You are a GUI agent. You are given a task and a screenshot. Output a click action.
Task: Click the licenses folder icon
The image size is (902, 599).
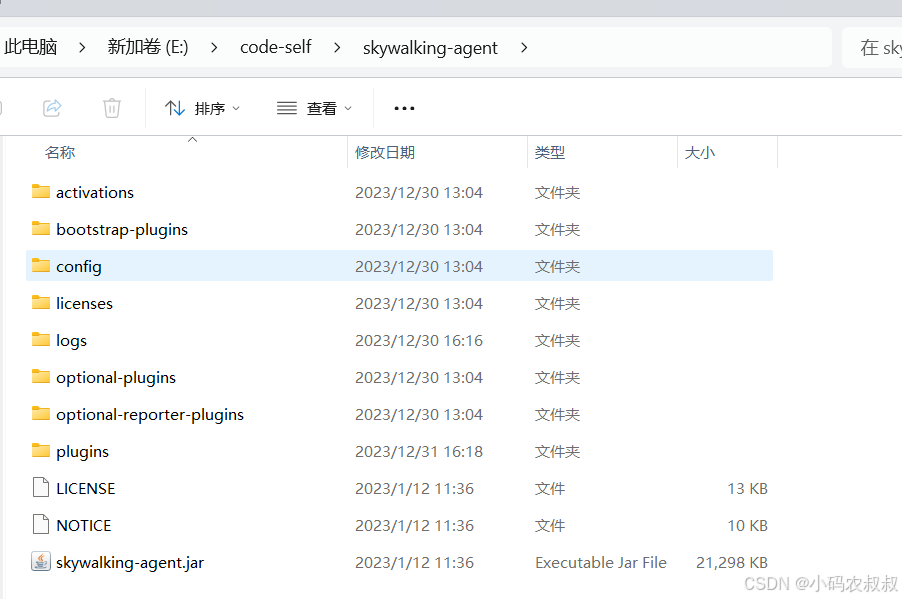[41, 303]
